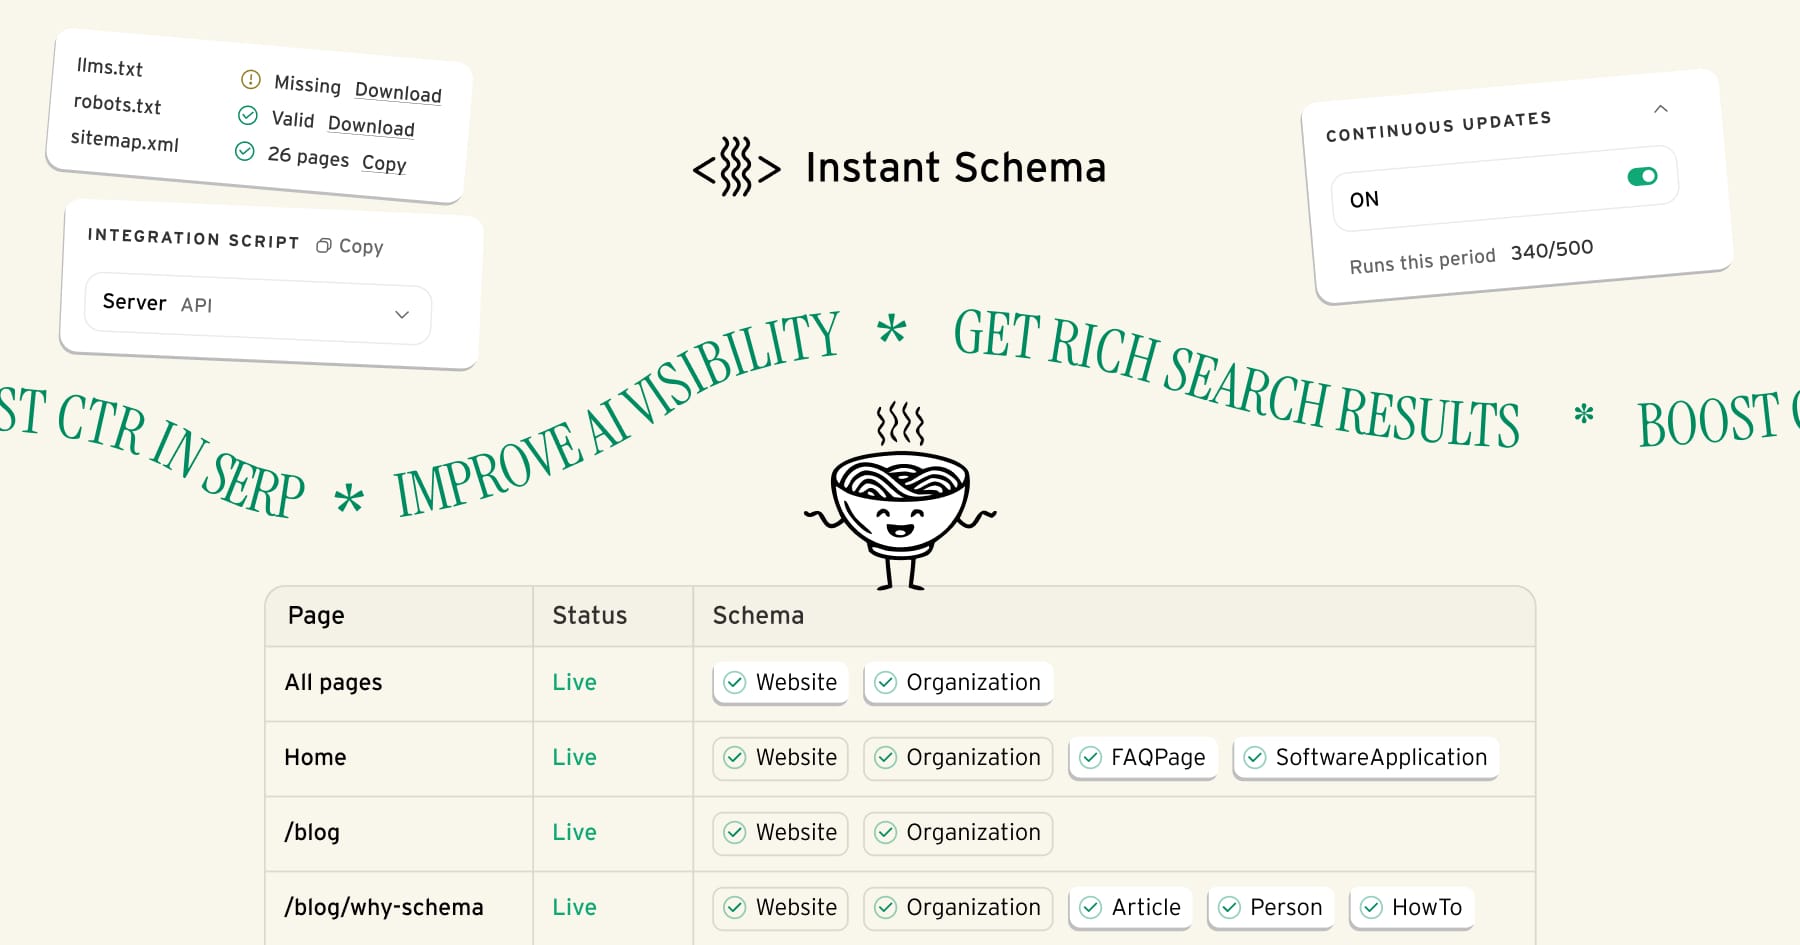Image resolution: width=1800 pixels, height=945 pixels.
Task: Click the /blog row label
Action: (312, 832)
